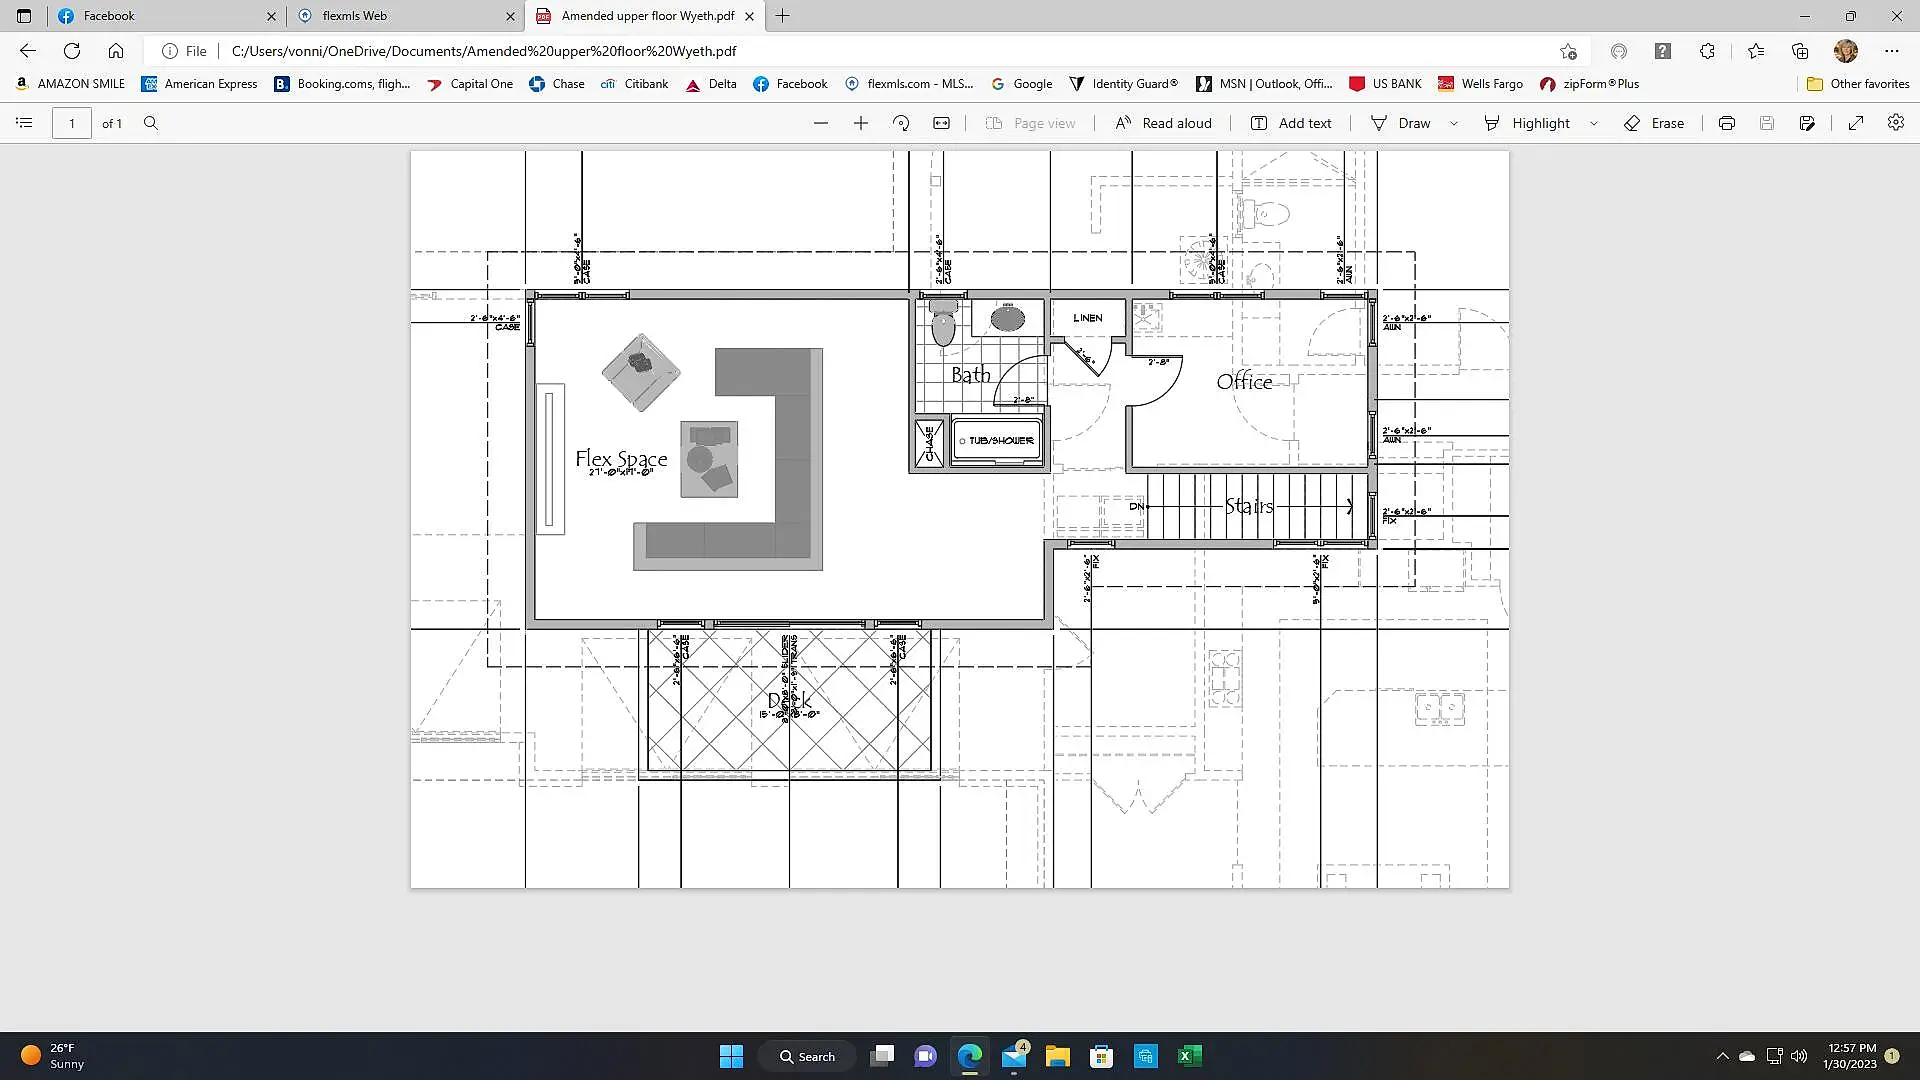Click the Zoom Out icon
1920x1080 pixels.
819,123
